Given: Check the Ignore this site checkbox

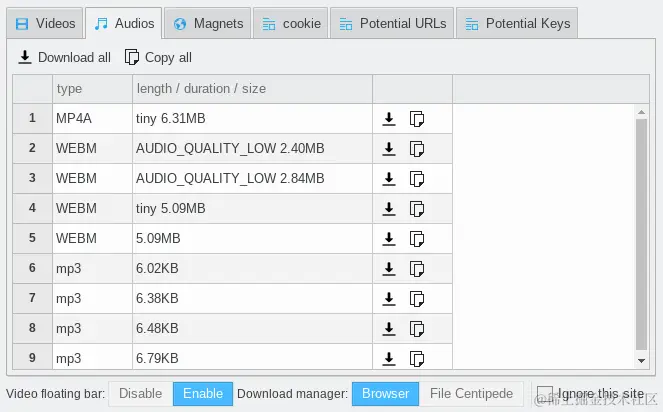Looking at the screenshot, I should 544,394.
